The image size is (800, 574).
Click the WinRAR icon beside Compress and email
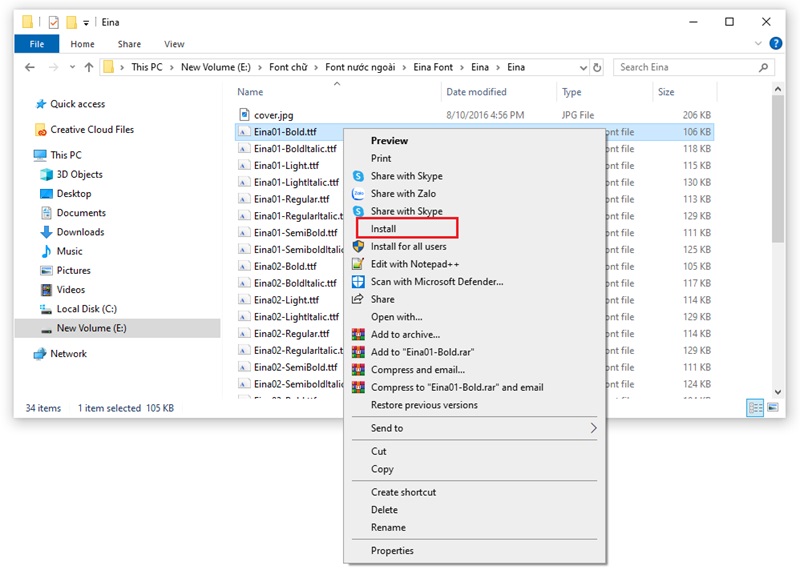pyautogui.click(x=358, y=369)
